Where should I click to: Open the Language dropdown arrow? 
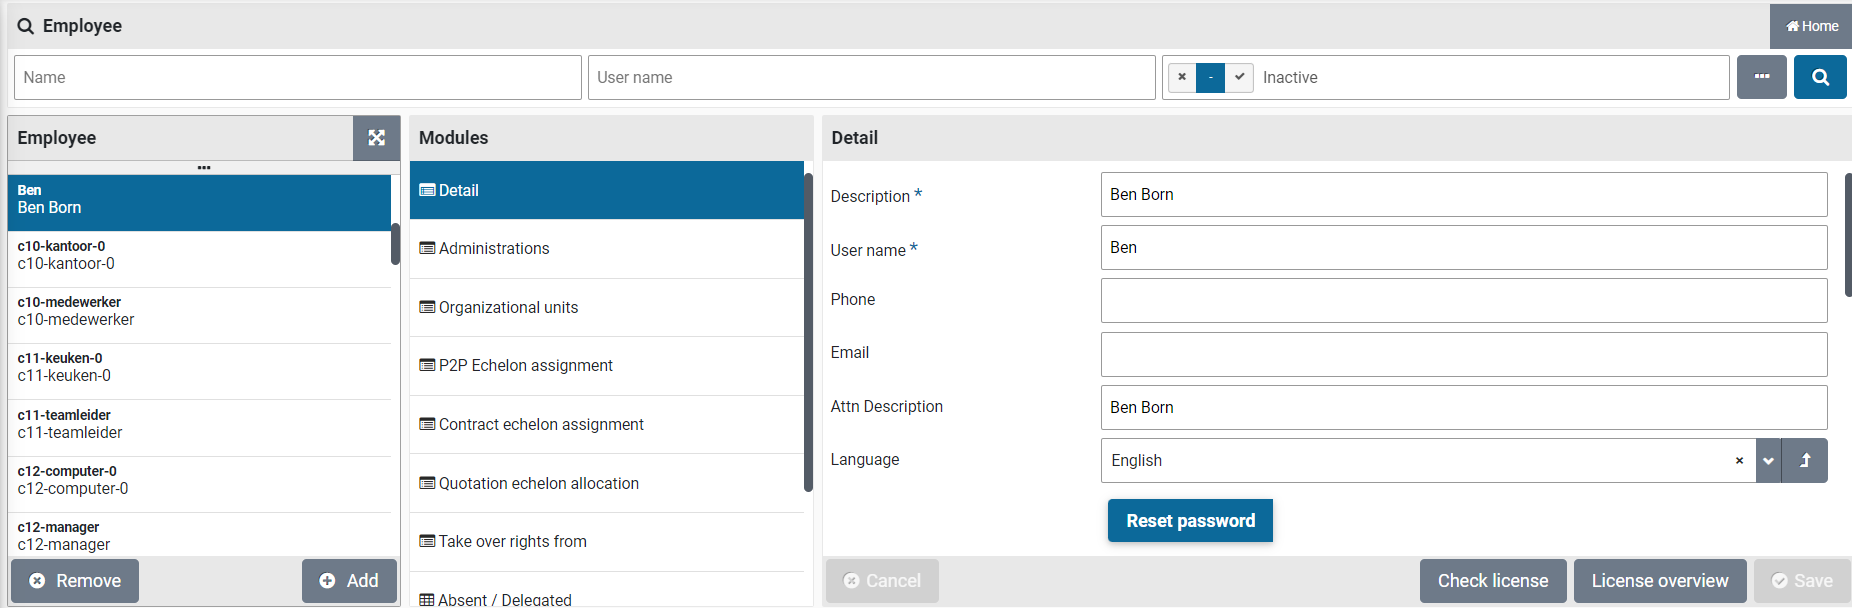click(x=1768, y=461)
